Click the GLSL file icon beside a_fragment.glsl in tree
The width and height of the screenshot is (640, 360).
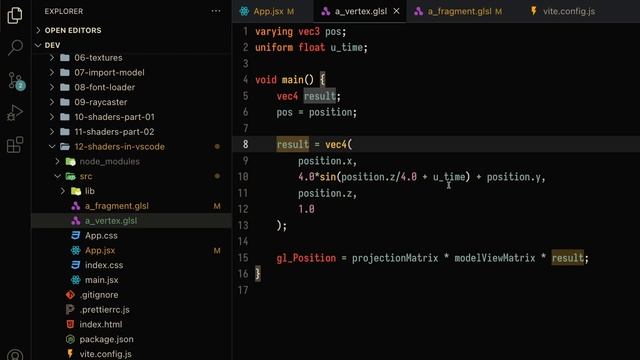click(x=76, y=206)
